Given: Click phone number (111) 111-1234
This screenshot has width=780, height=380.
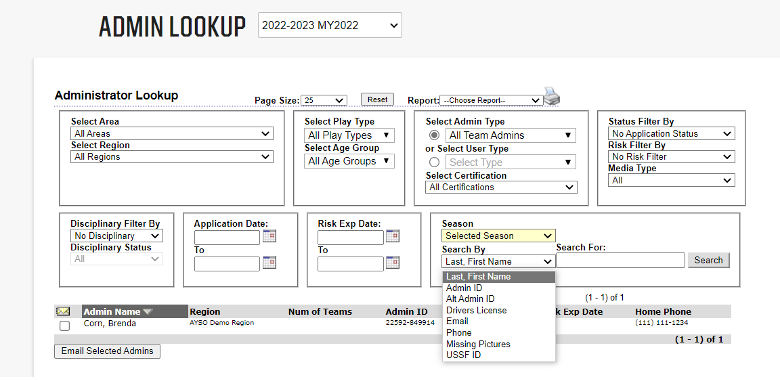Looking at the screenshot, I should click(x=662, y=323).
